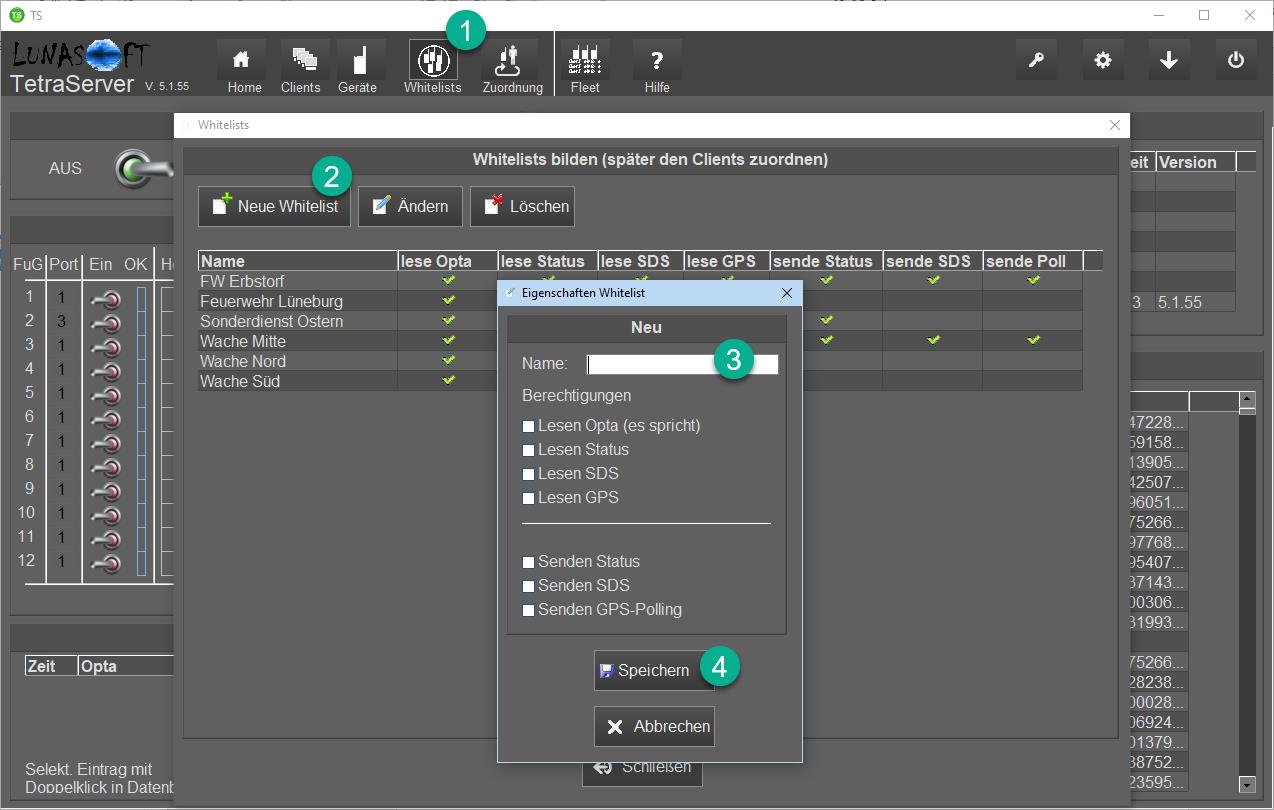Click the scrollbar down arrow in main window
This screenshot has width=1274, height=810.
click(1246, 785)
